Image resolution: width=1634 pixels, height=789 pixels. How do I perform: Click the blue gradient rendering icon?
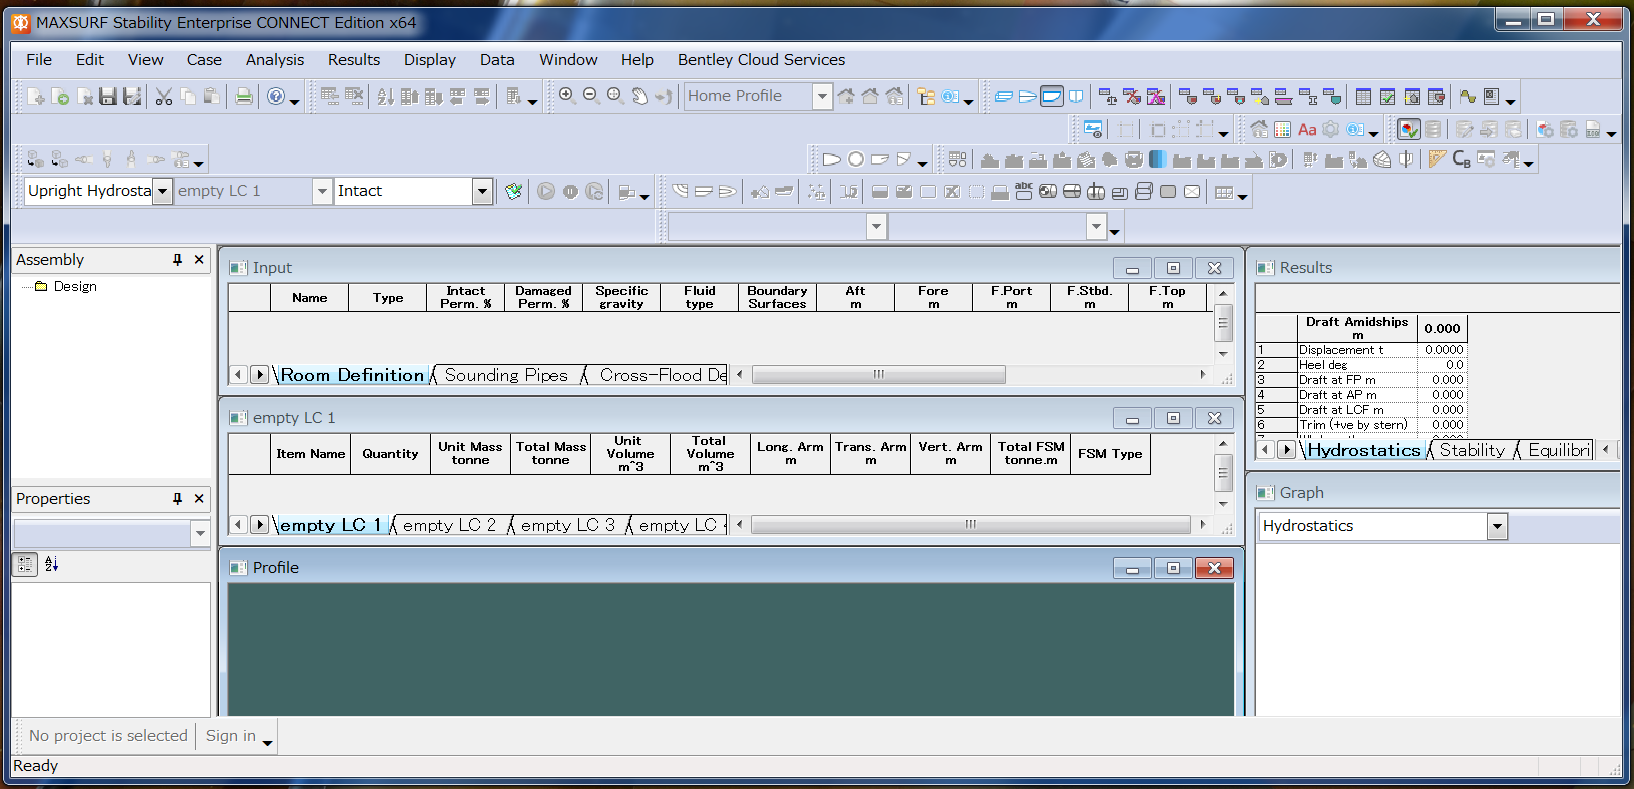point(1158,159)
